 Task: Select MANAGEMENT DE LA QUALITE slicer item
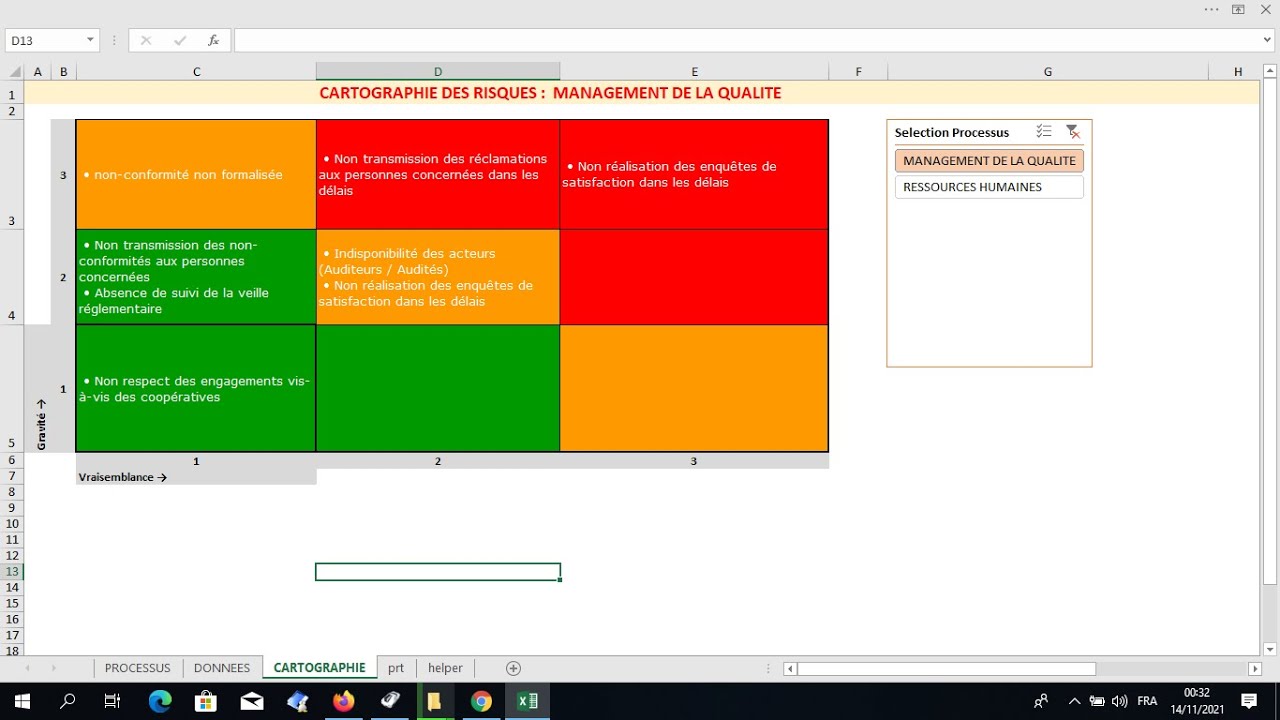point(989,160)
